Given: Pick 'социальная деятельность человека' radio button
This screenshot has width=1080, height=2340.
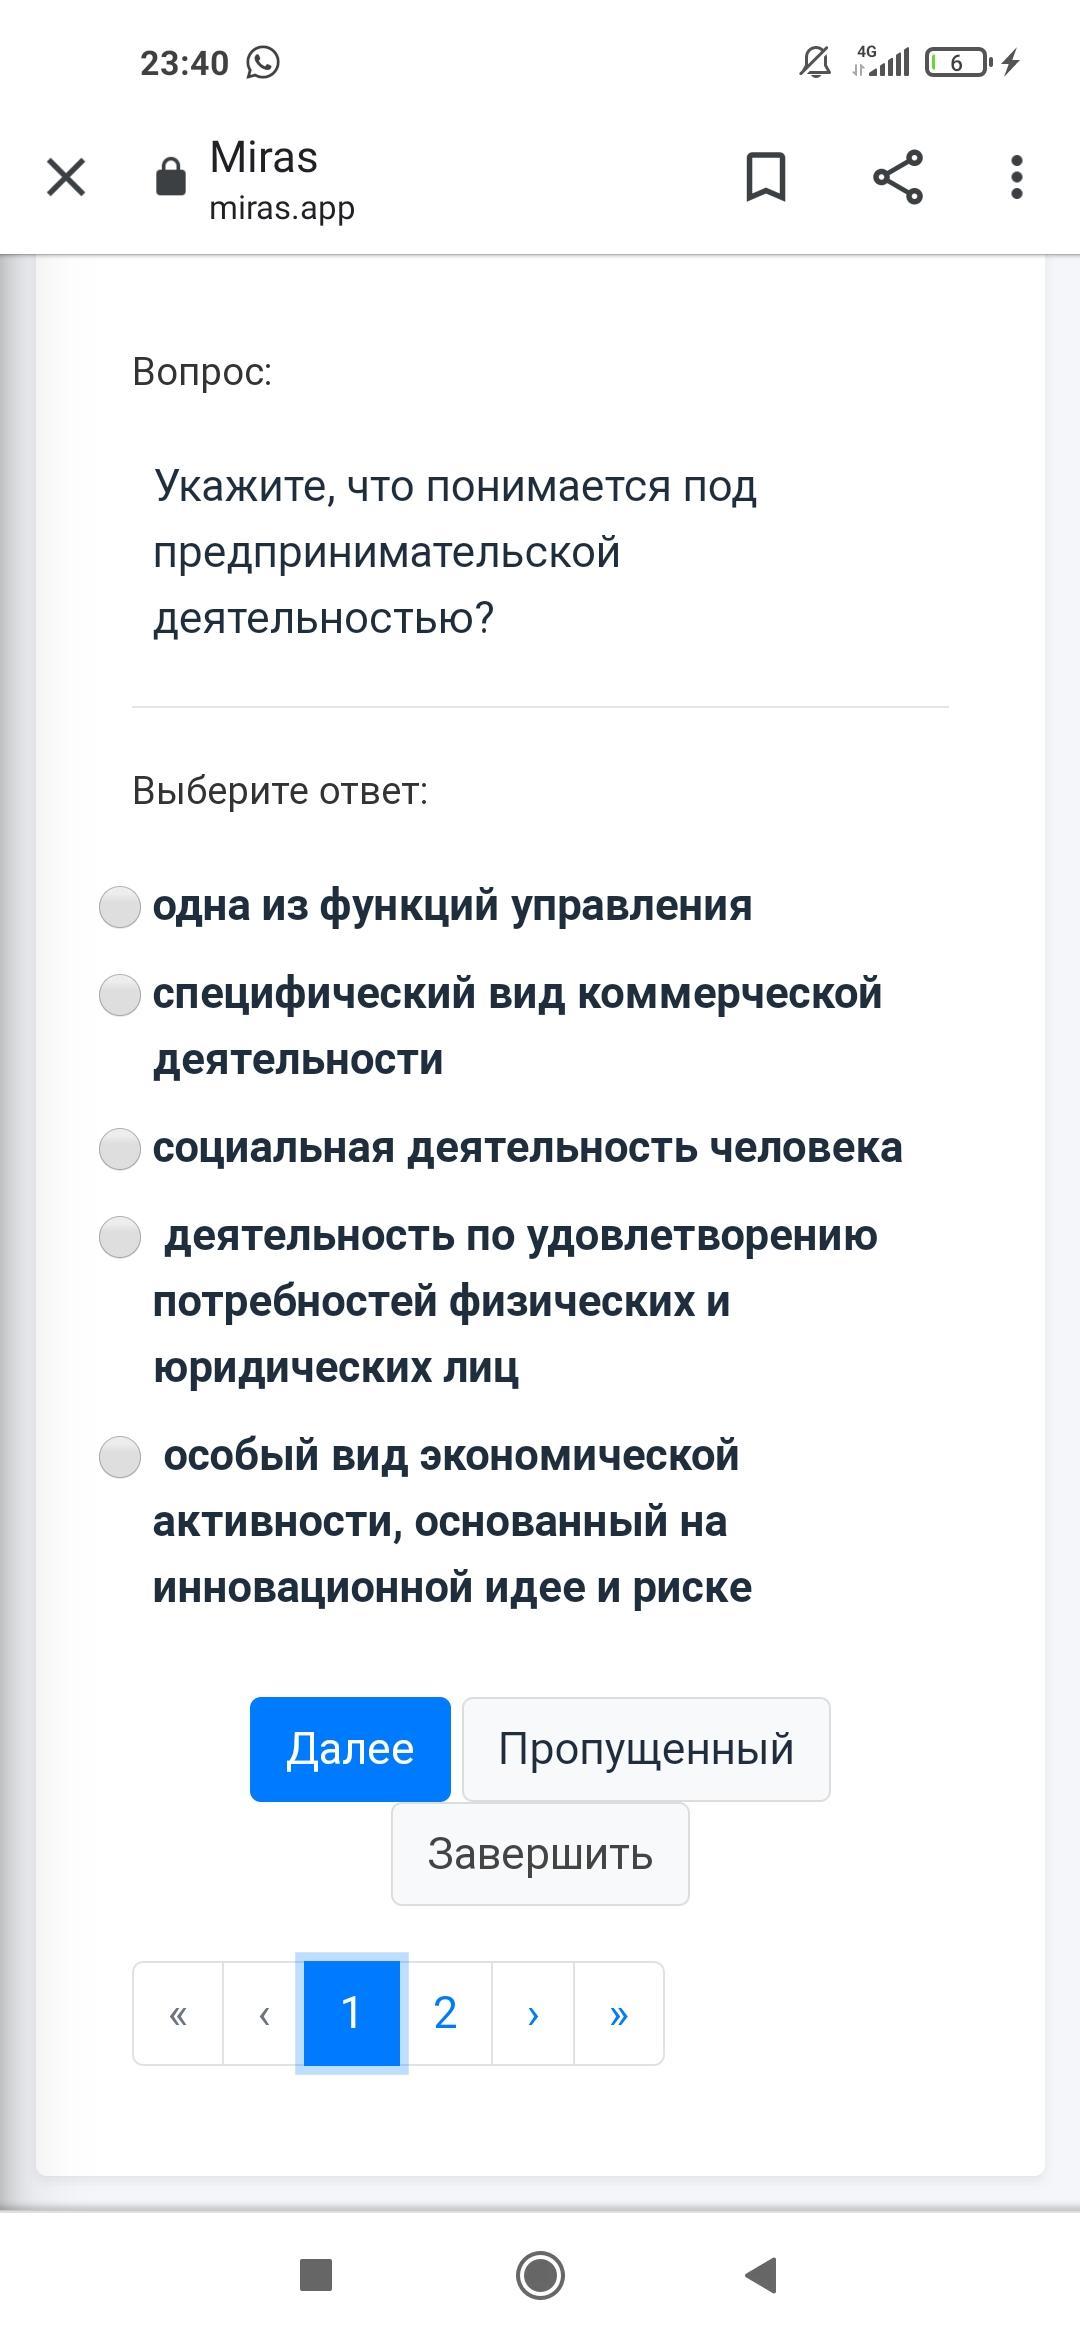Looking at the screenshot, I should click(120, 1149).
